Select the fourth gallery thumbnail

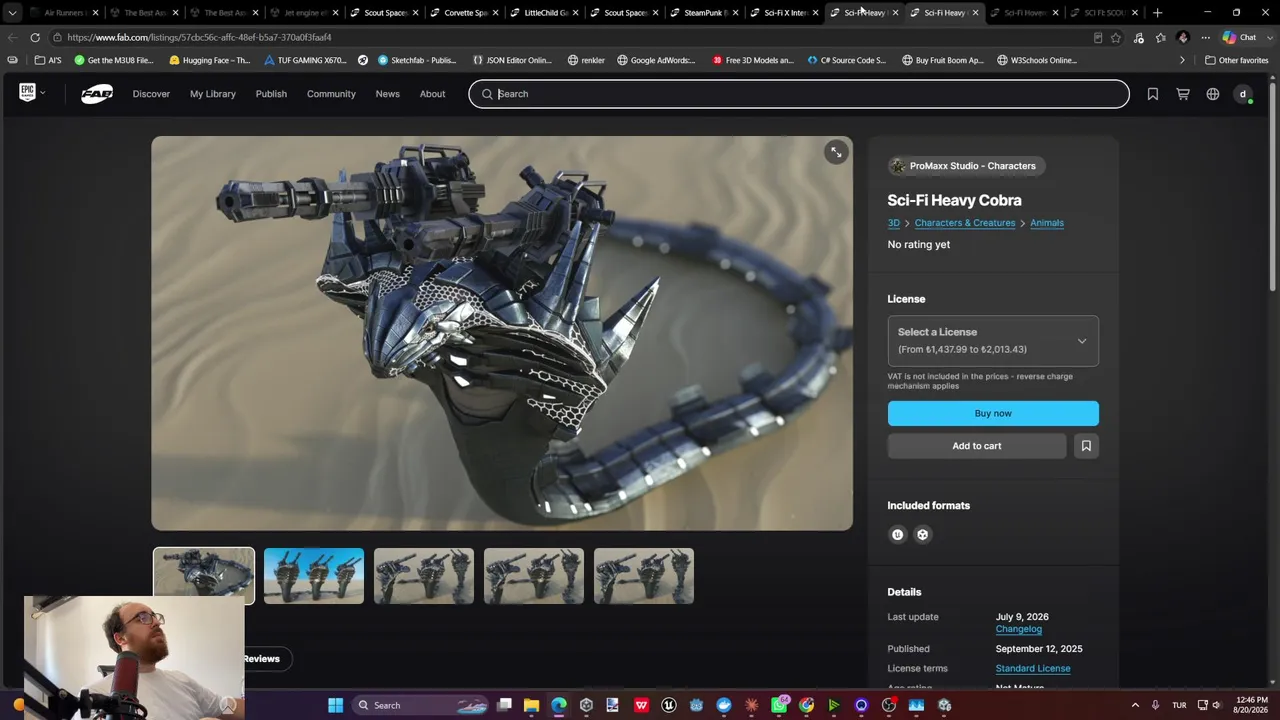click(534, 576)
